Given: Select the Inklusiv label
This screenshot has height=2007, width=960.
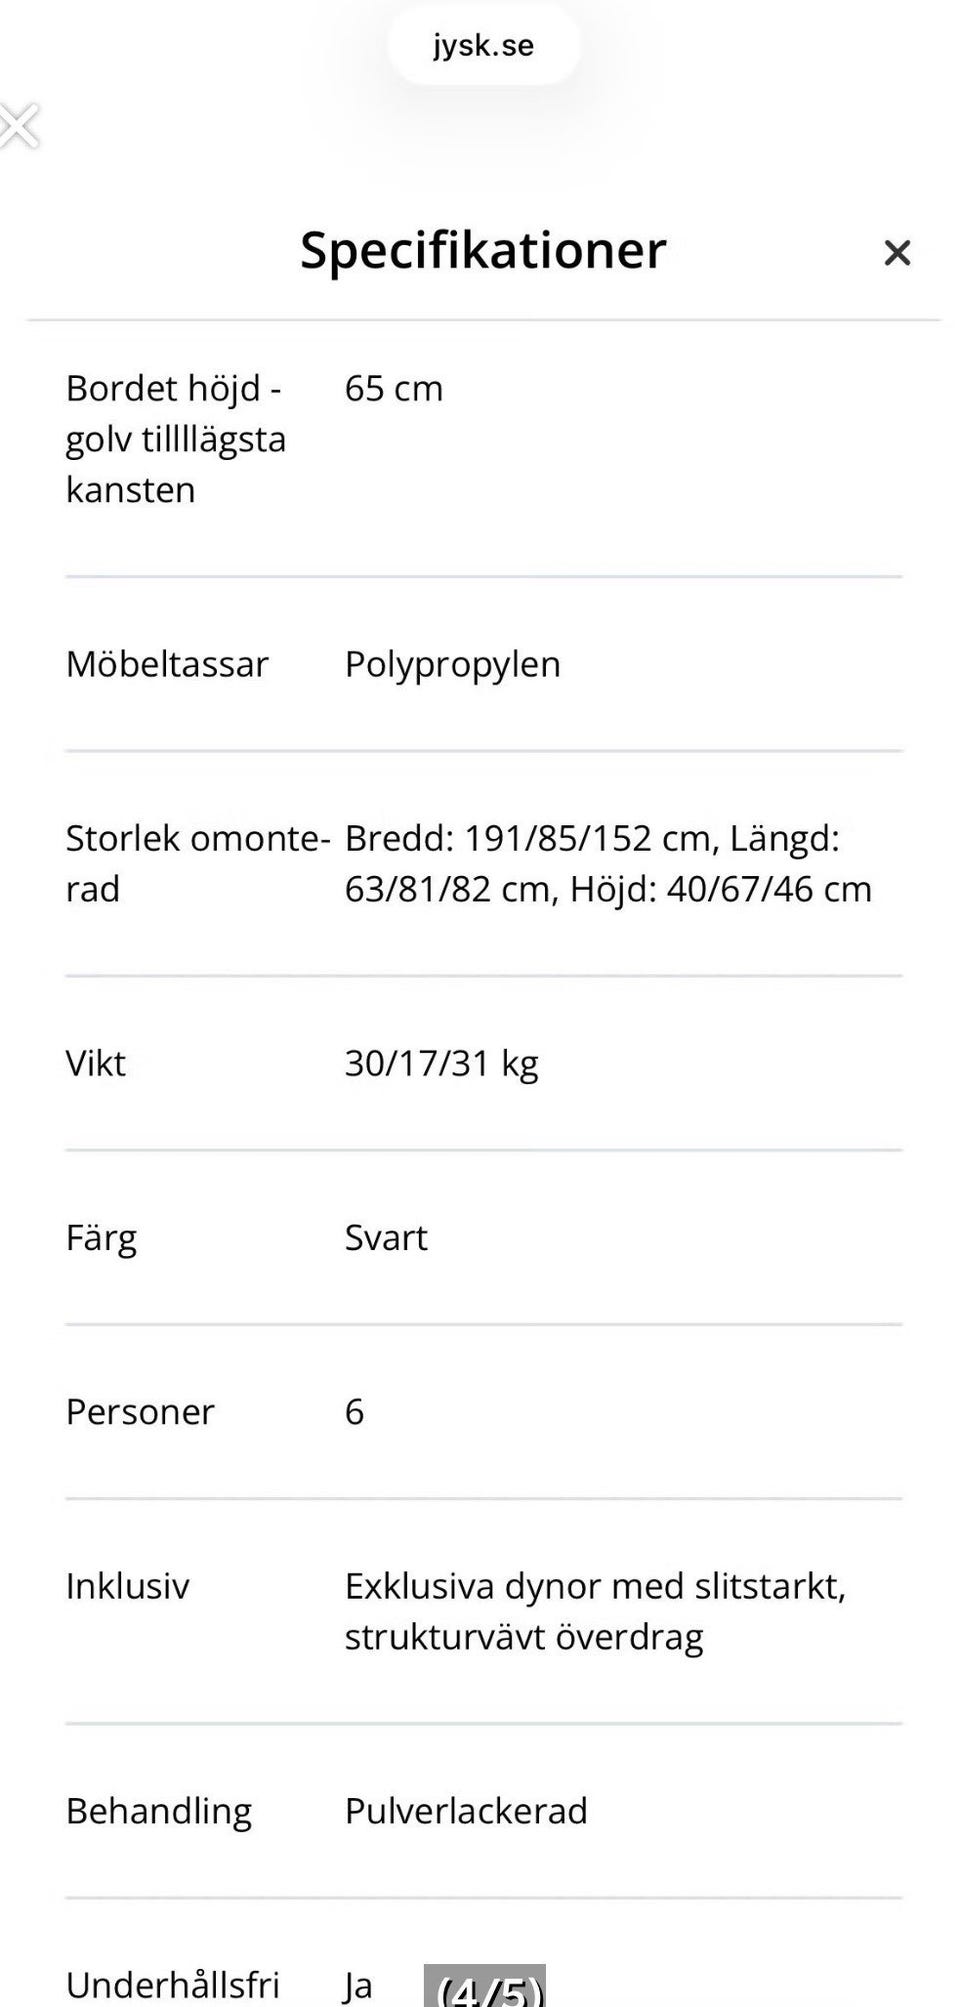Looking at the screenshot, I should click(x=127, y=1586).
